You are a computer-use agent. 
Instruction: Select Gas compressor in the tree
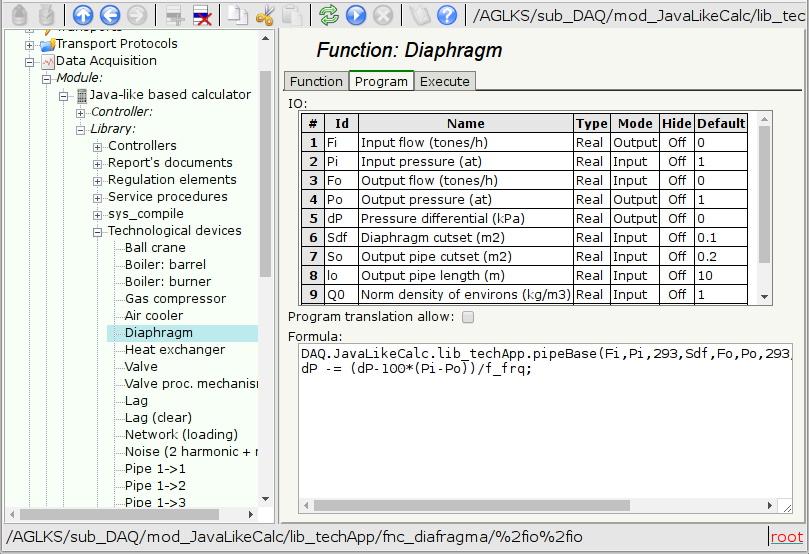(175, 299)
